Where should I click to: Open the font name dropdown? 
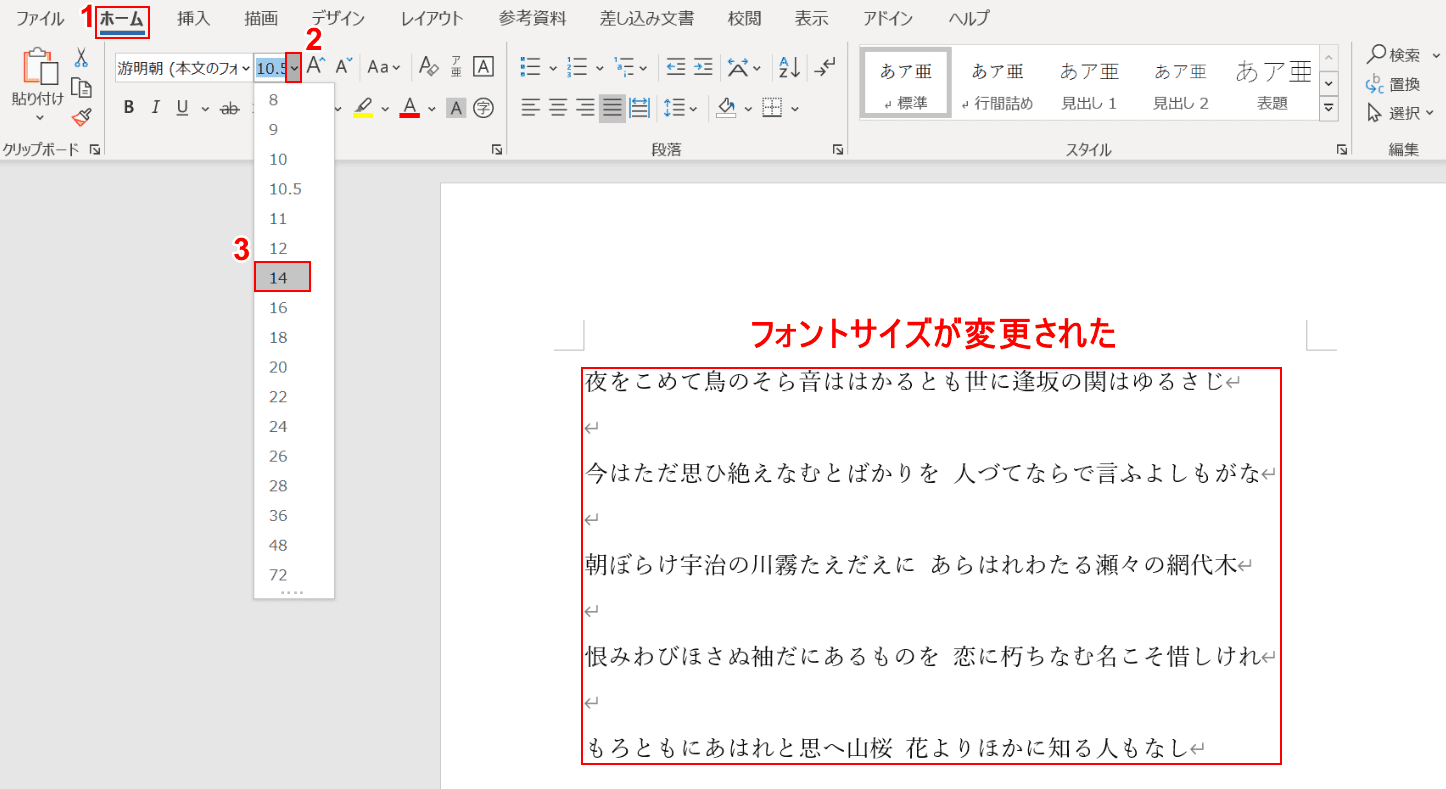click(x=245, y=68)
